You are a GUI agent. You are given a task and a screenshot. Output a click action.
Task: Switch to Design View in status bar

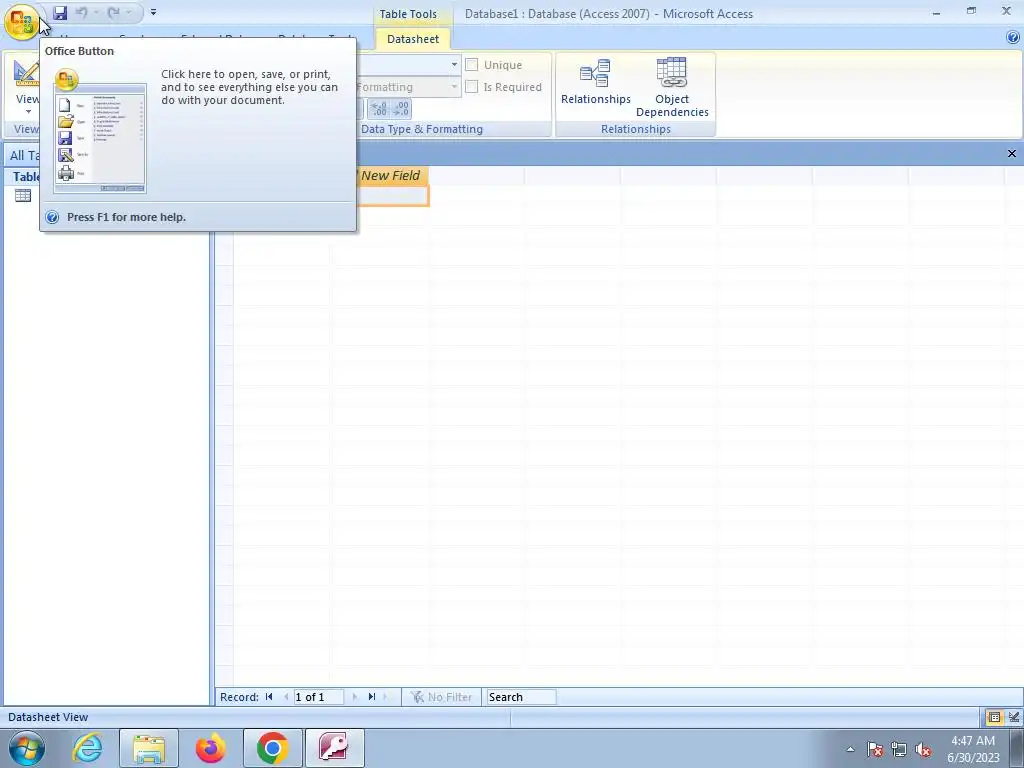(1013, 717)
